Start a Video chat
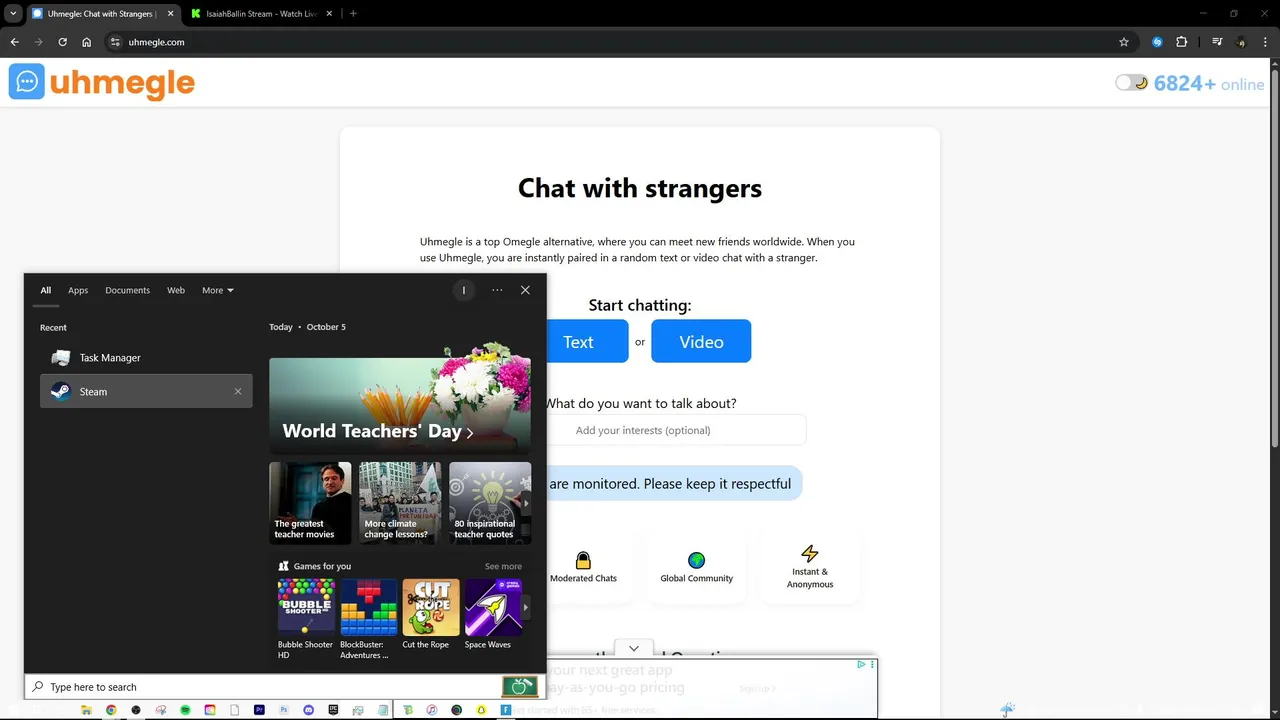The width and height of the screenshot is (1280, 720). pyautogui.click(x=701, y=341)
